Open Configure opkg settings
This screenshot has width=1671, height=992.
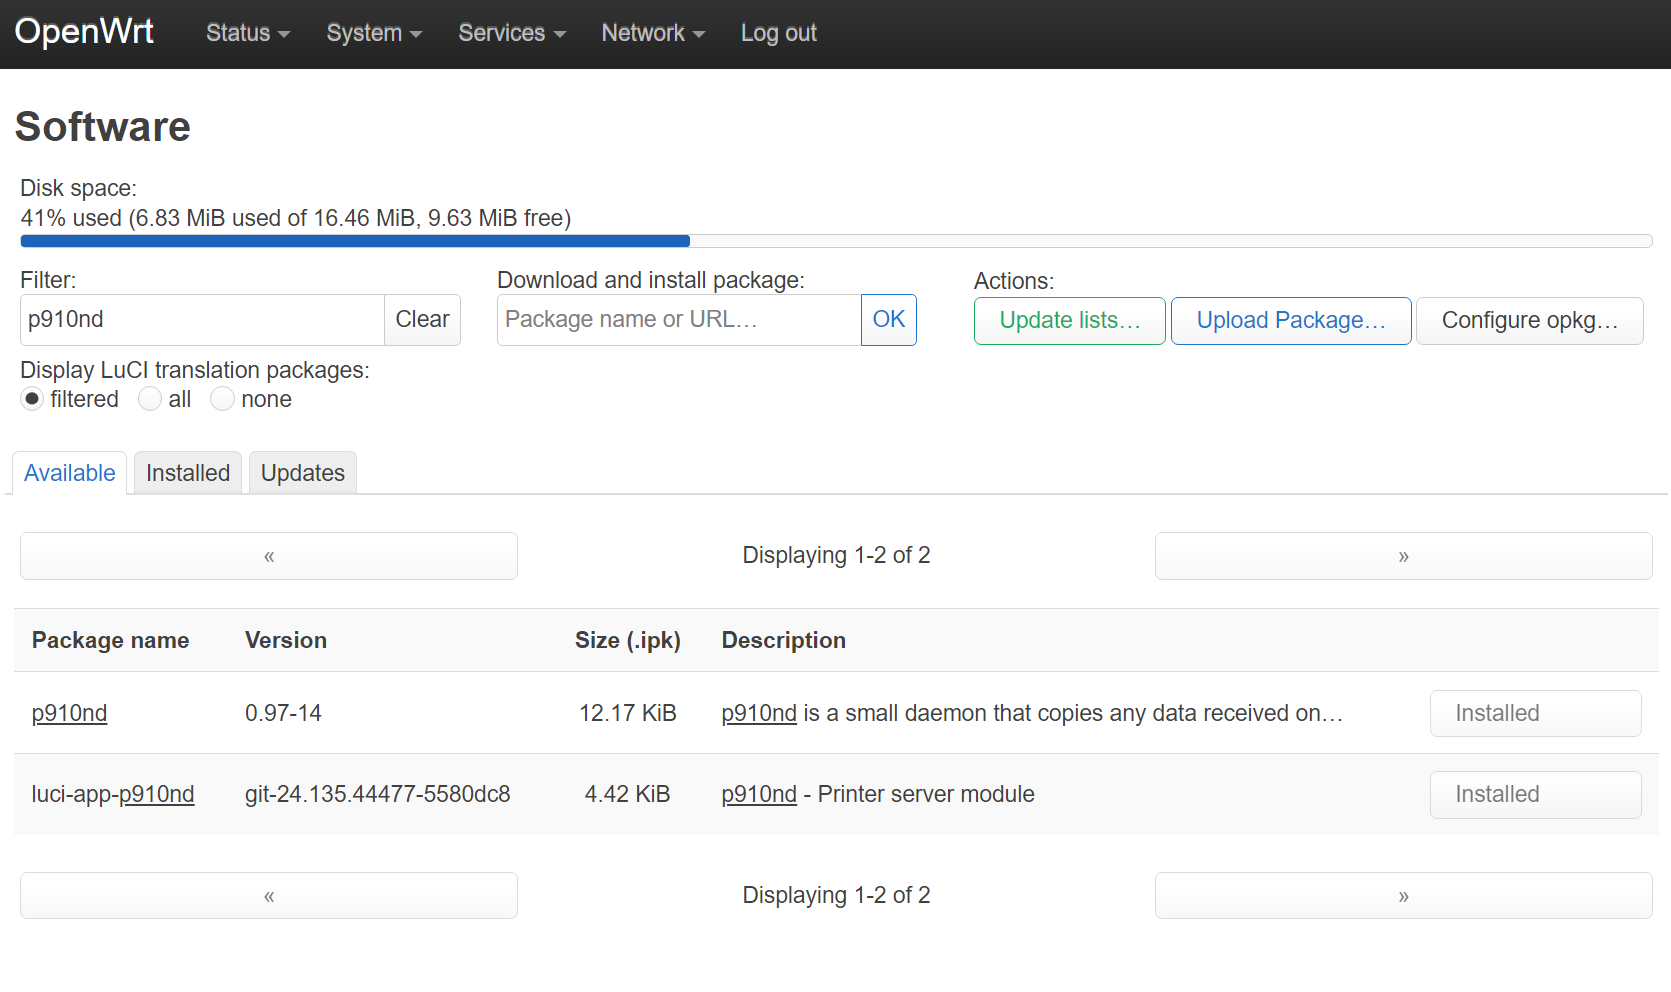tap(1529, 321)
